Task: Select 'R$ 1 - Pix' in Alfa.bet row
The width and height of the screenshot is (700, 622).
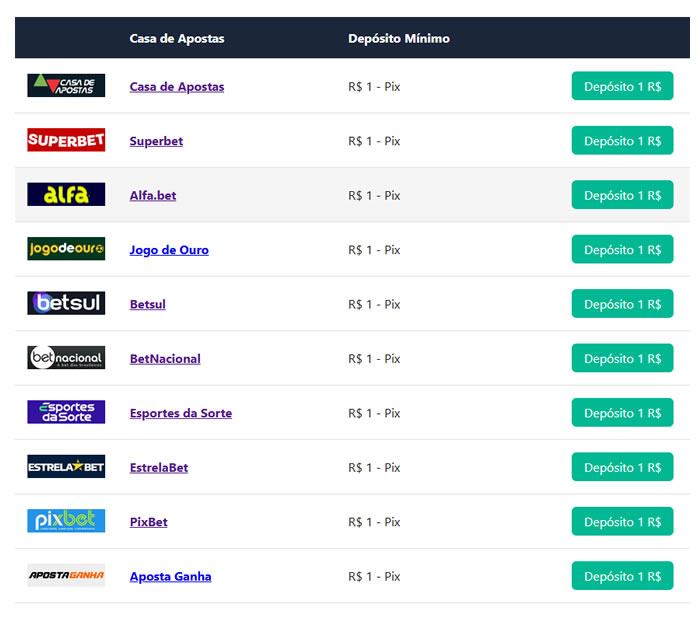Action: pos(374,196)
